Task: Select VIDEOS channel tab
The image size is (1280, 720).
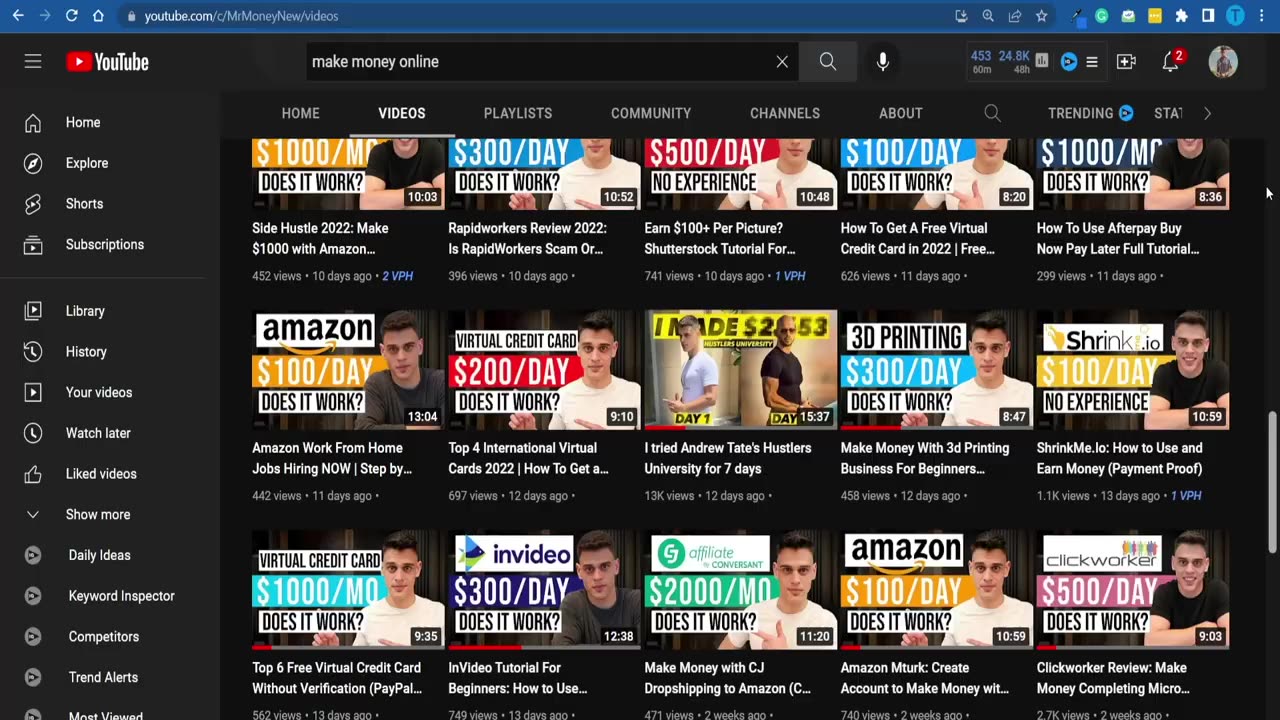Action: (402, 113)
